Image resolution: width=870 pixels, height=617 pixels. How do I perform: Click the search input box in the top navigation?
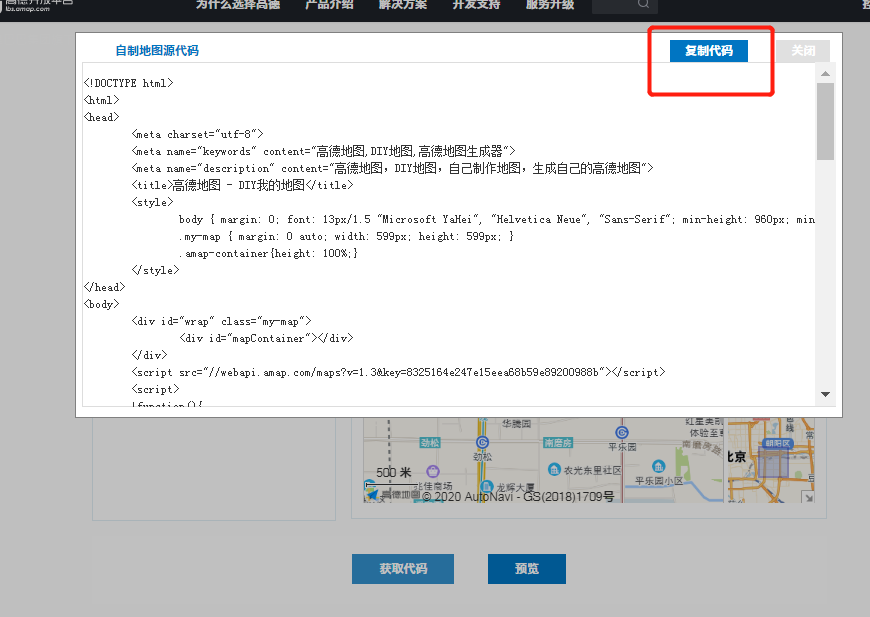coord(625,6)
